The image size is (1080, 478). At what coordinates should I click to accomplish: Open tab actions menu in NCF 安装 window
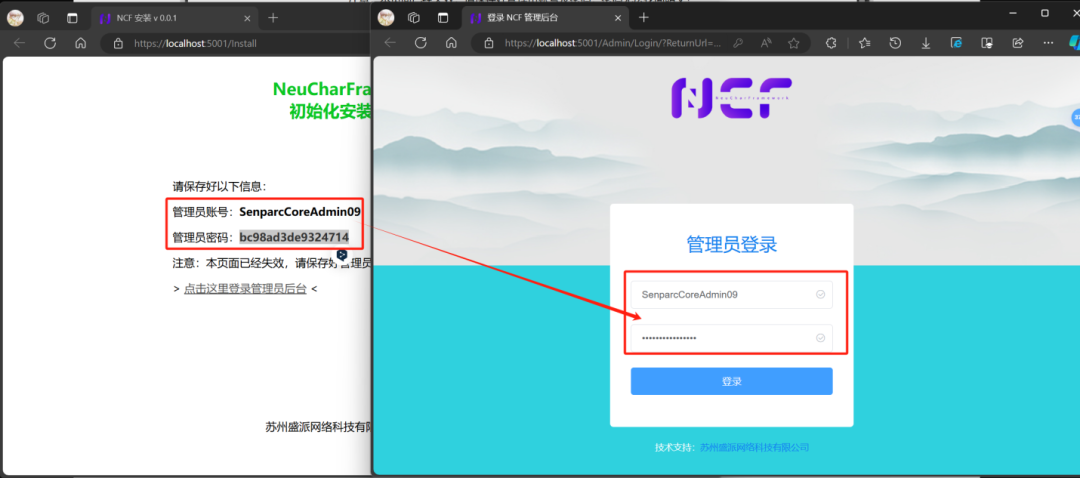pos(72,18)
